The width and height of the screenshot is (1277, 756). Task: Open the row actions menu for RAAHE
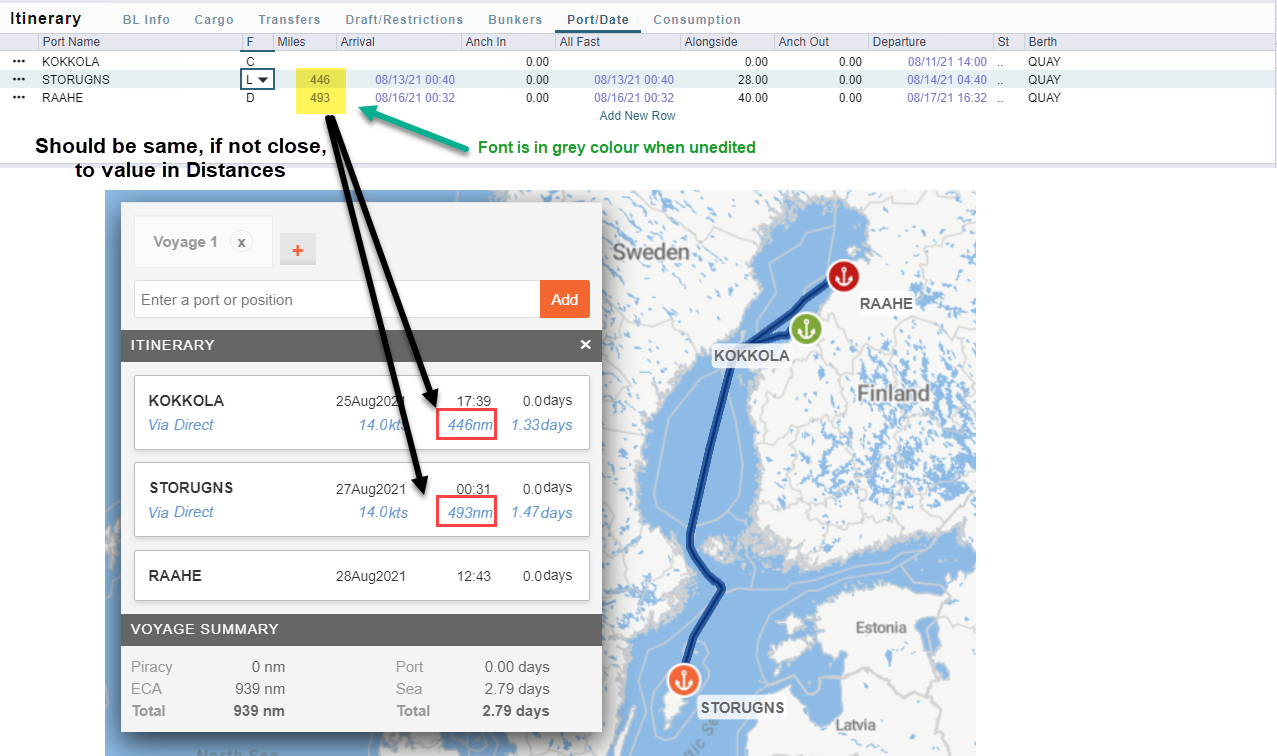[17, 97]
